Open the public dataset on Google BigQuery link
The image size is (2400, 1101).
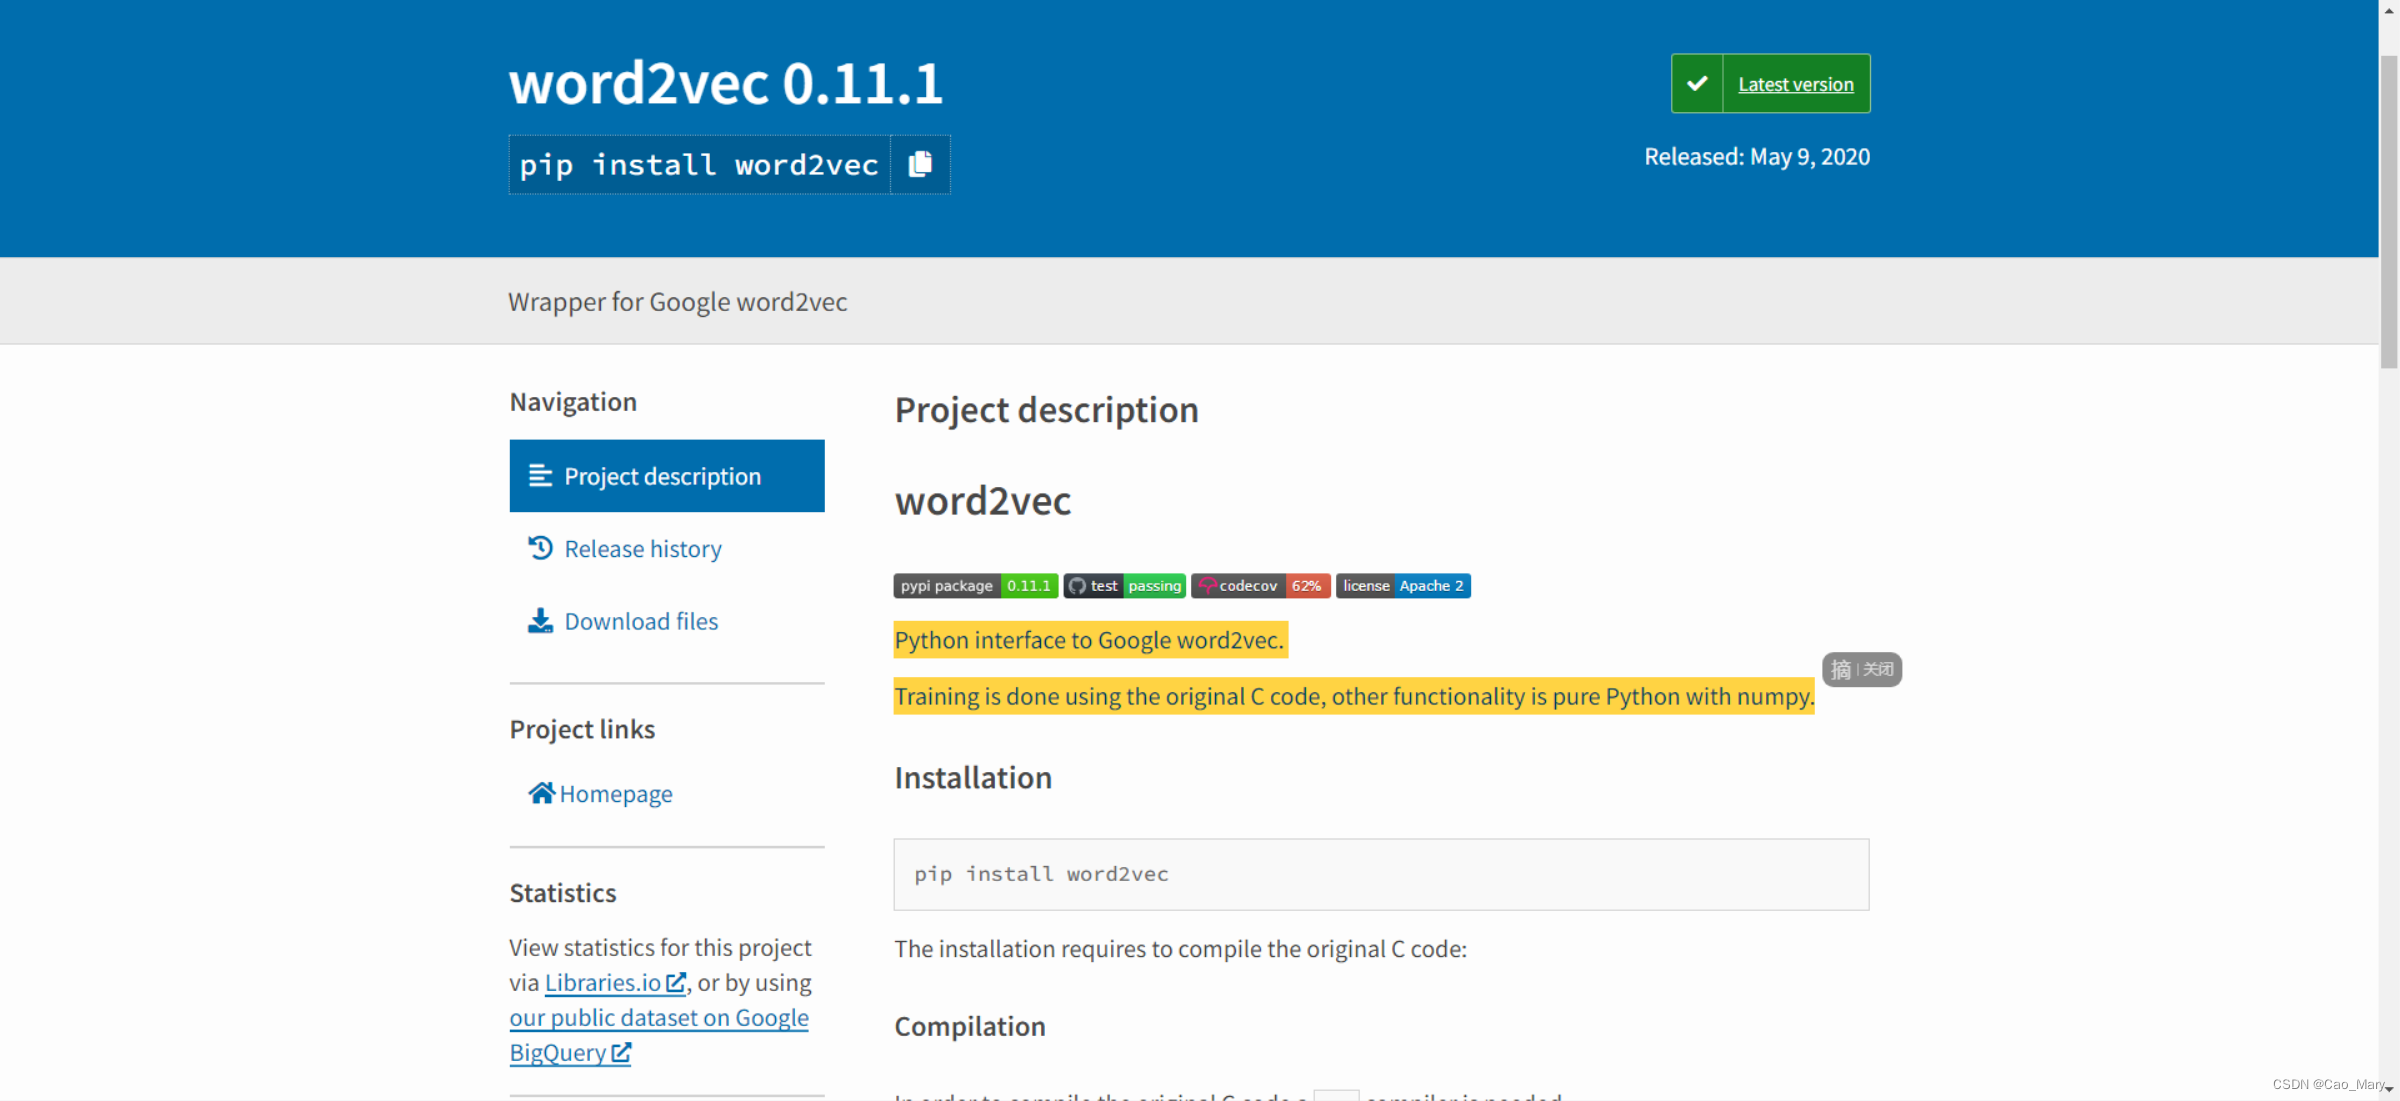coord(658,1018)
